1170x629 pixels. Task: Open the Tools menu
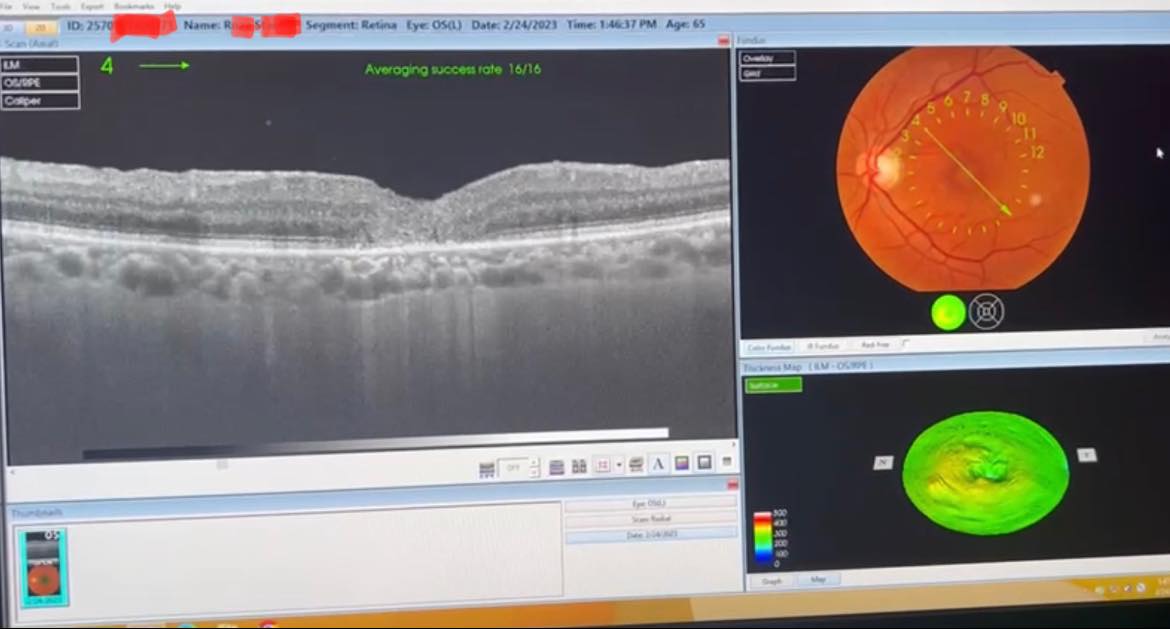(60, 6)
